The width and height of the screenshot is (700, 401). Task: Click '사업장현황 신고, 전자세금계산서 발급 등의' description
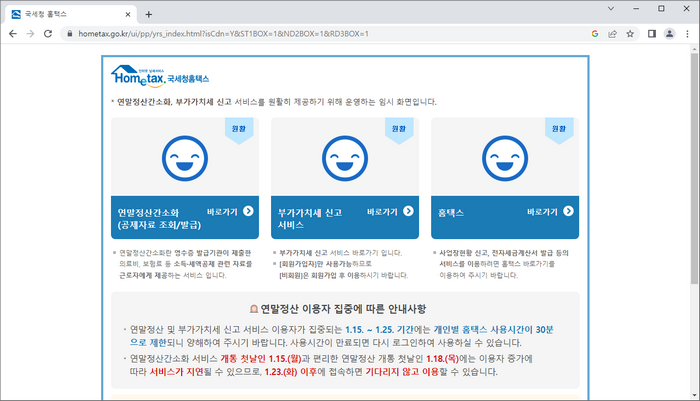coord(504,253)
